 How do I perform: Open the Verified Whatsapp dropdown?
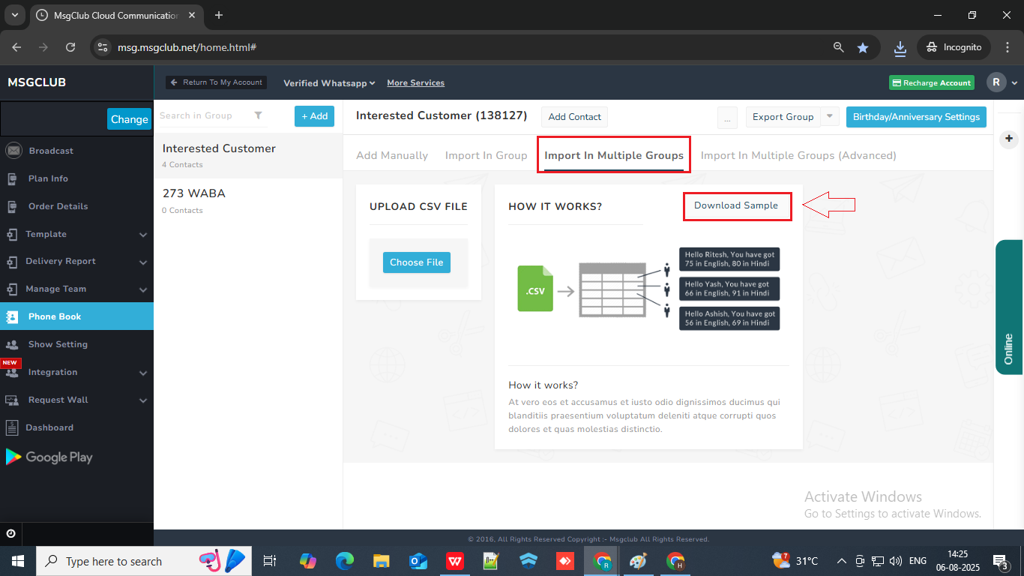329,83
